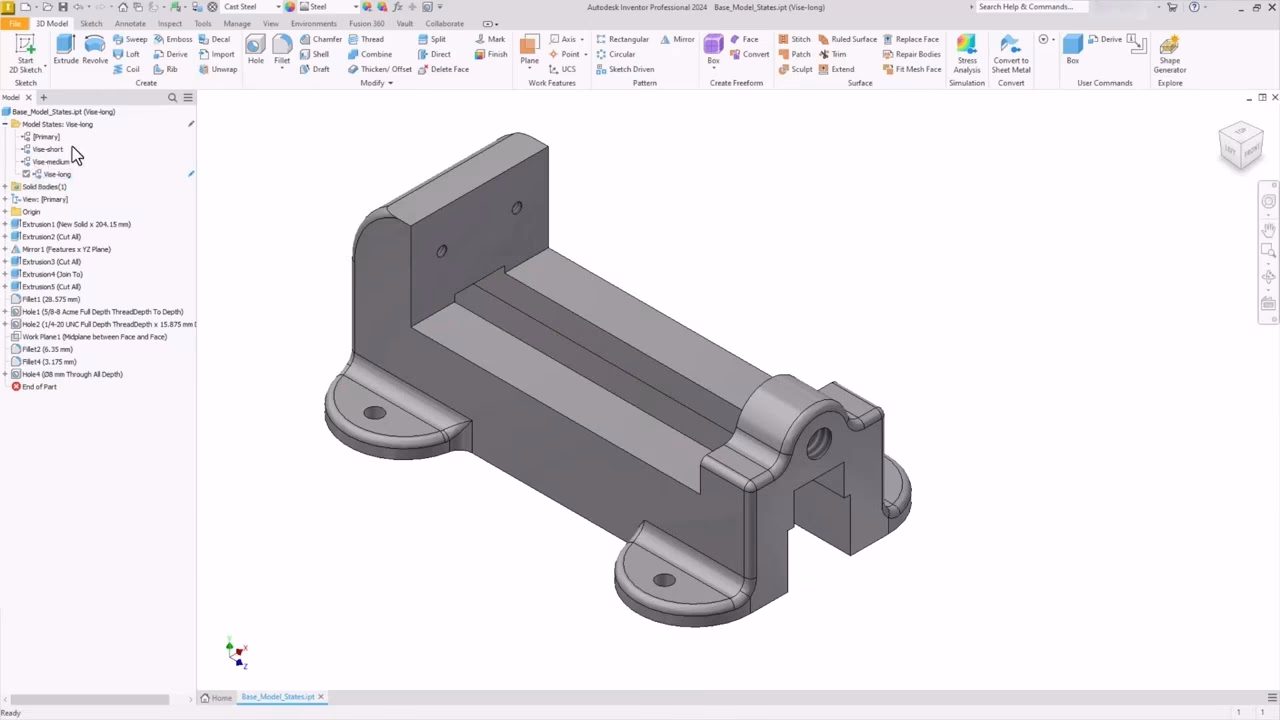The height and width of the screenshot is (720, 1280).
Task: Open the Shape Generator tool
Action: pos(1169,50)
